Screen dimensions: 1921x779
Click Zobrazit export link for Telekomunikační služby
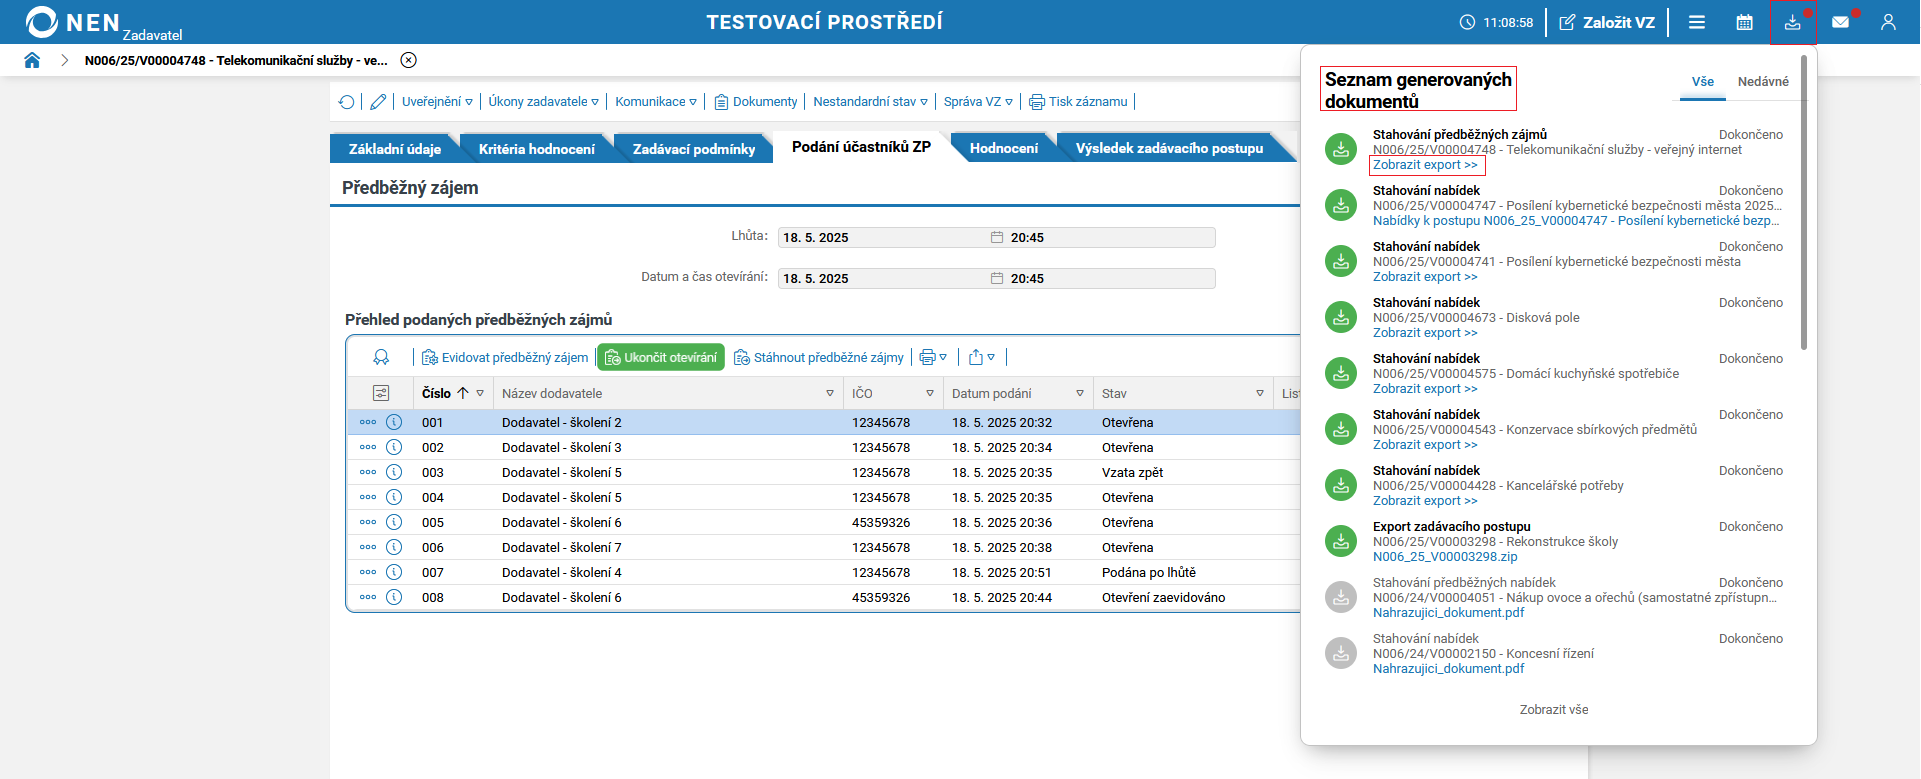1425,165
